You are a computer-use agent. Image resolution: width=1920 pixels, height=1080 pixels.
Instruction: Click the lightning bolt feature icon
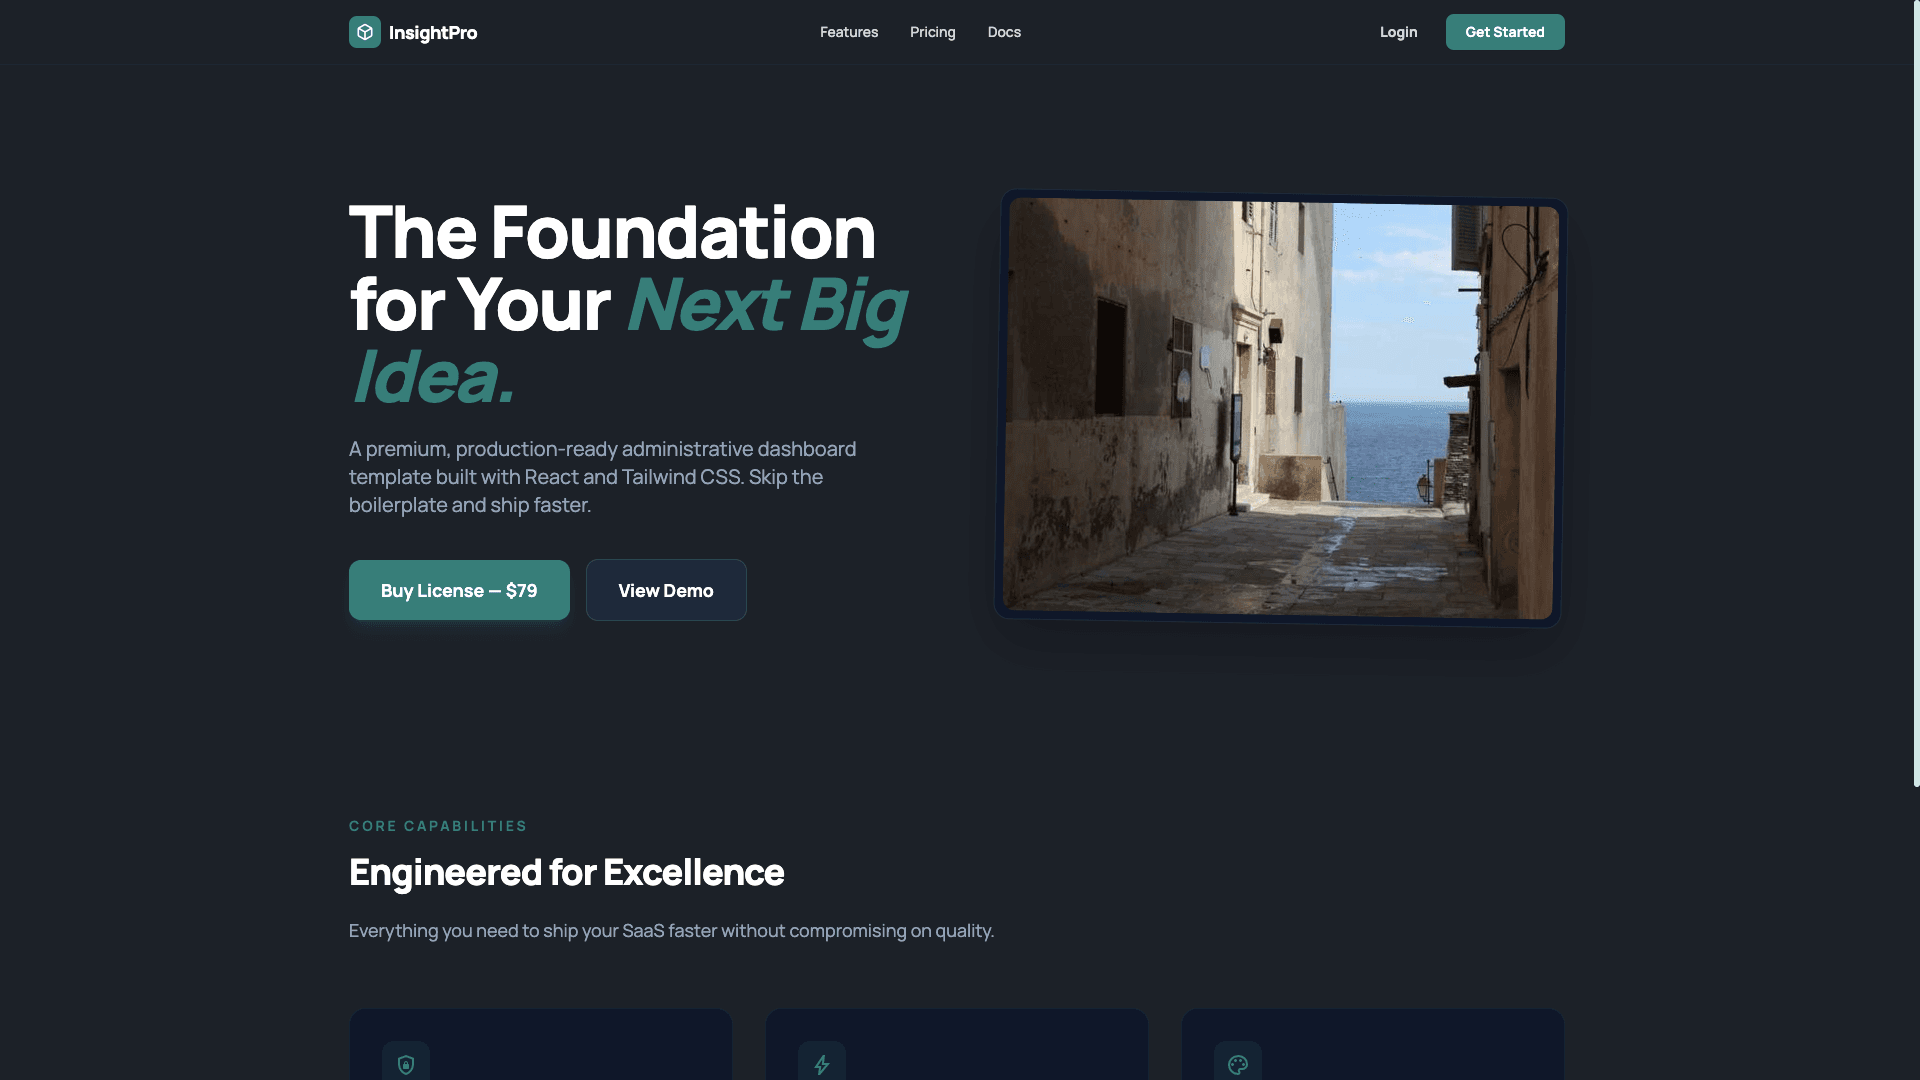822,1064
